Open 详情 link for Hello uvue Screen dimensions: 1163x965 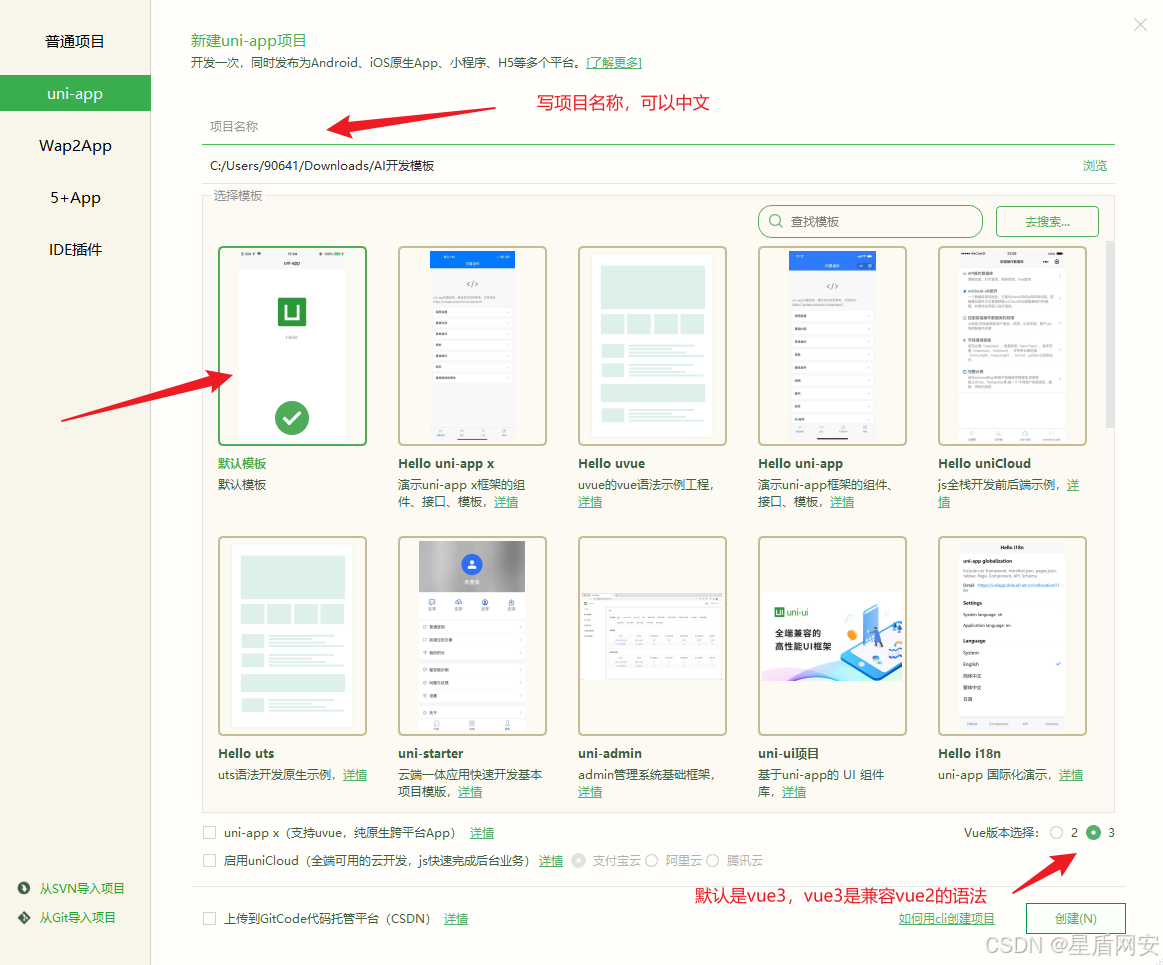(x=590, y=502)
